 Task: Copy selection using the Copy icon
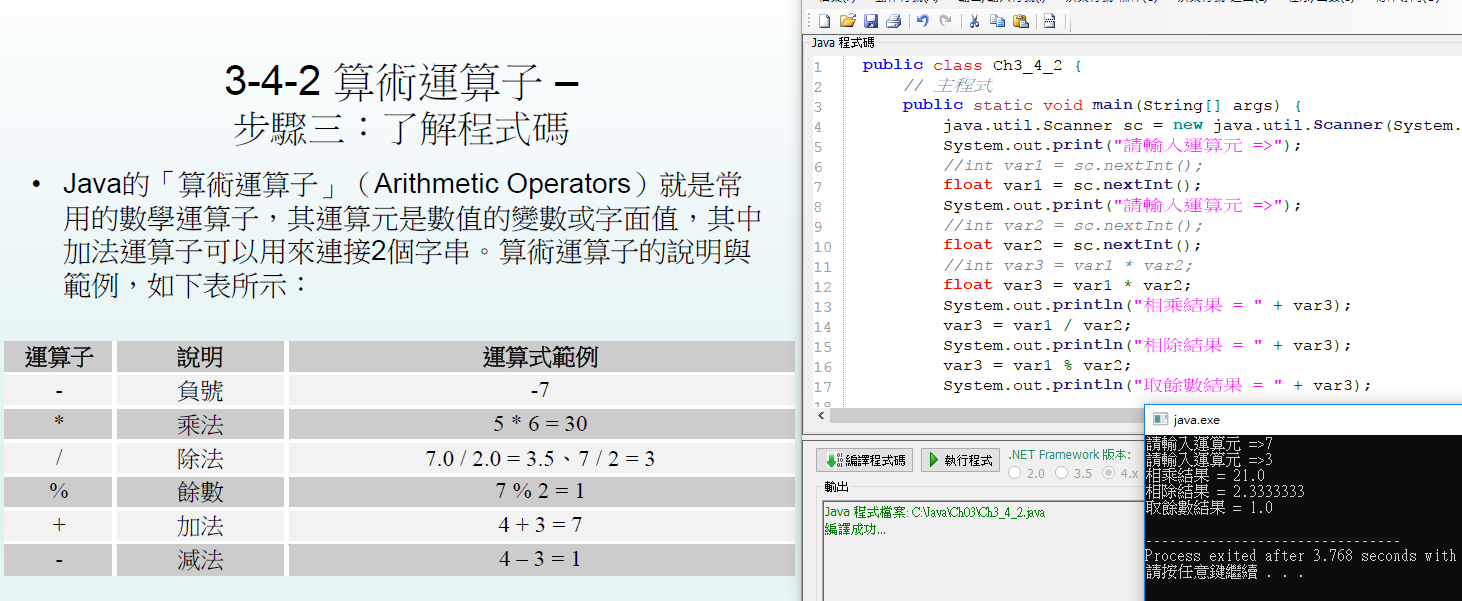coord(997,21)
